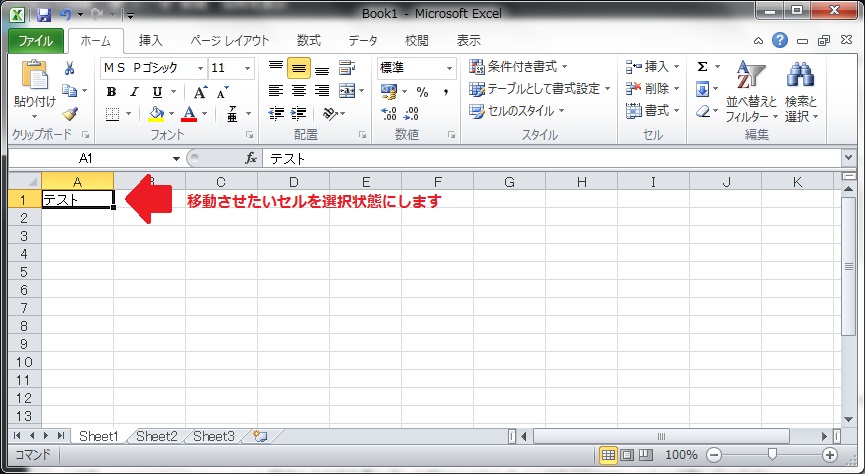Open the 貼り付け paste options arrow

coord(34,116)
